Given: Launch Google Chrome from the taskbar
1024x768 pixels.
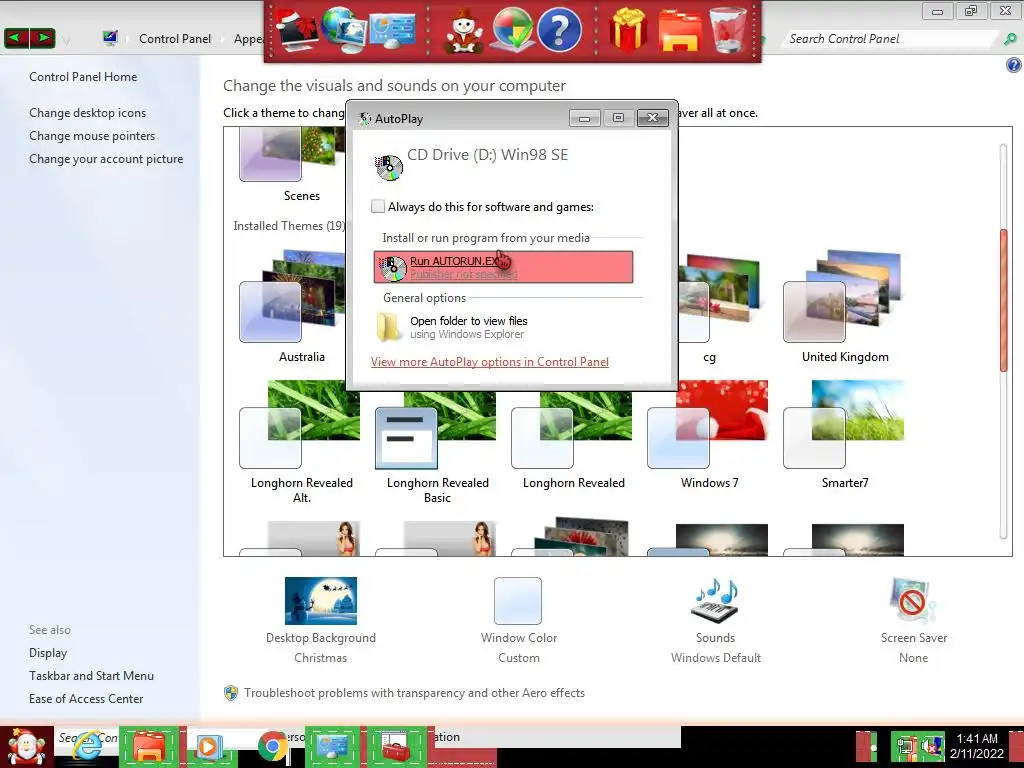Looking at the screenshot, I should click(x=273, y=747).
